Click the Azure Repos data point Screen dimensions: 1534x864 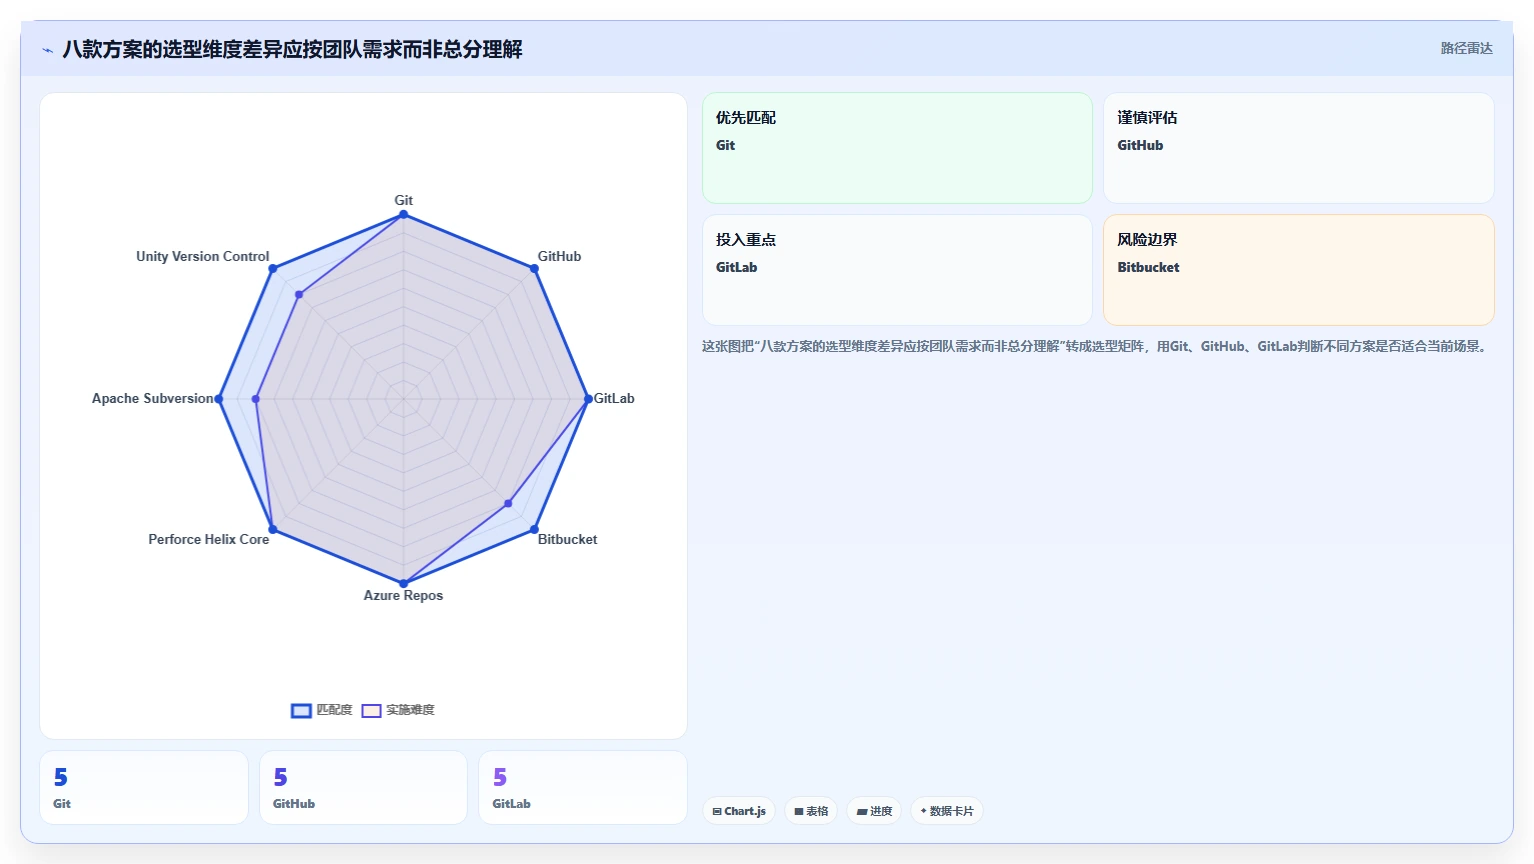(403, 583)
